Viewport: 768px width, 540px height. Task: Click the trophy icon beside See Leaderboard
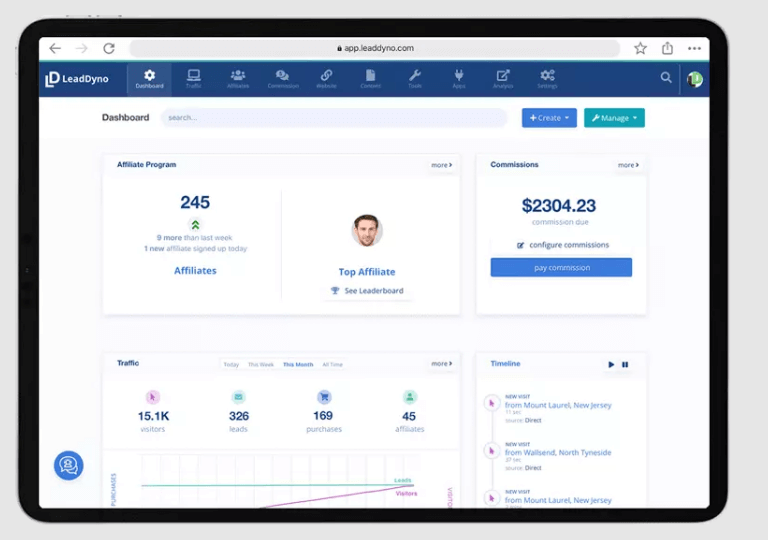335,291
